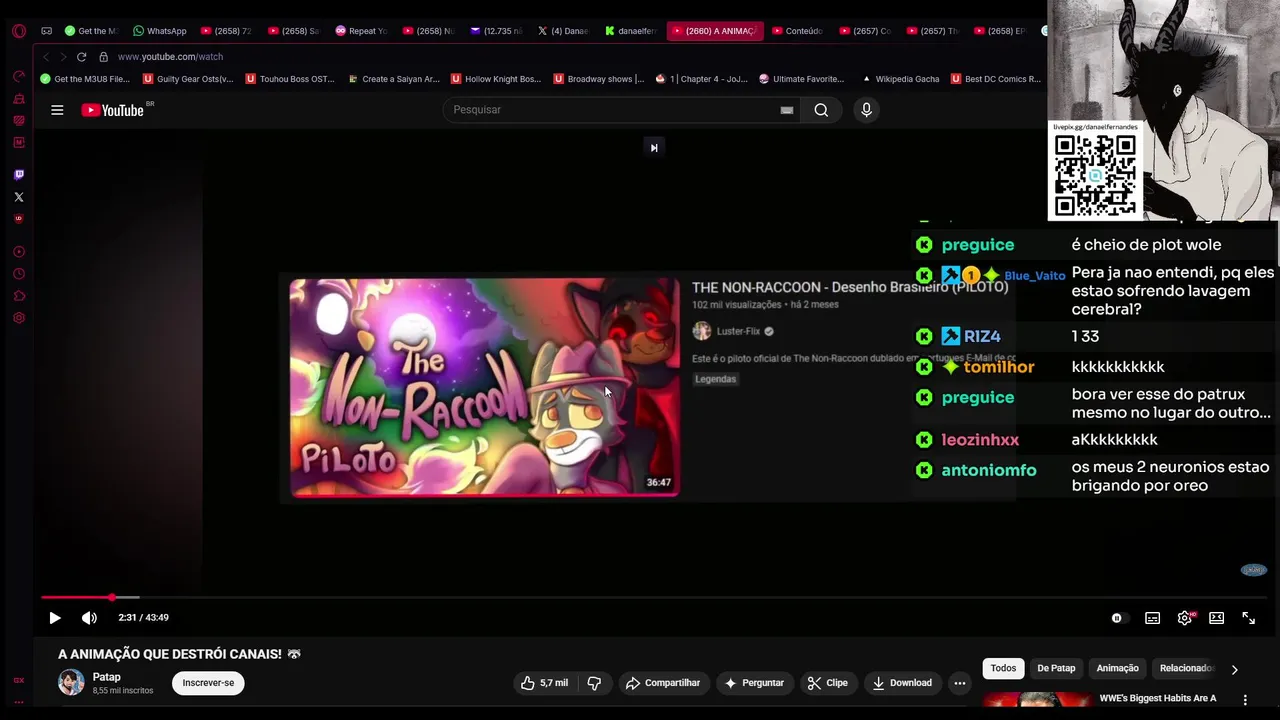Viewport: 1280px width, 720px height.
Task: Switch to Conteúdo browser tab
Action: coord(797,31)
